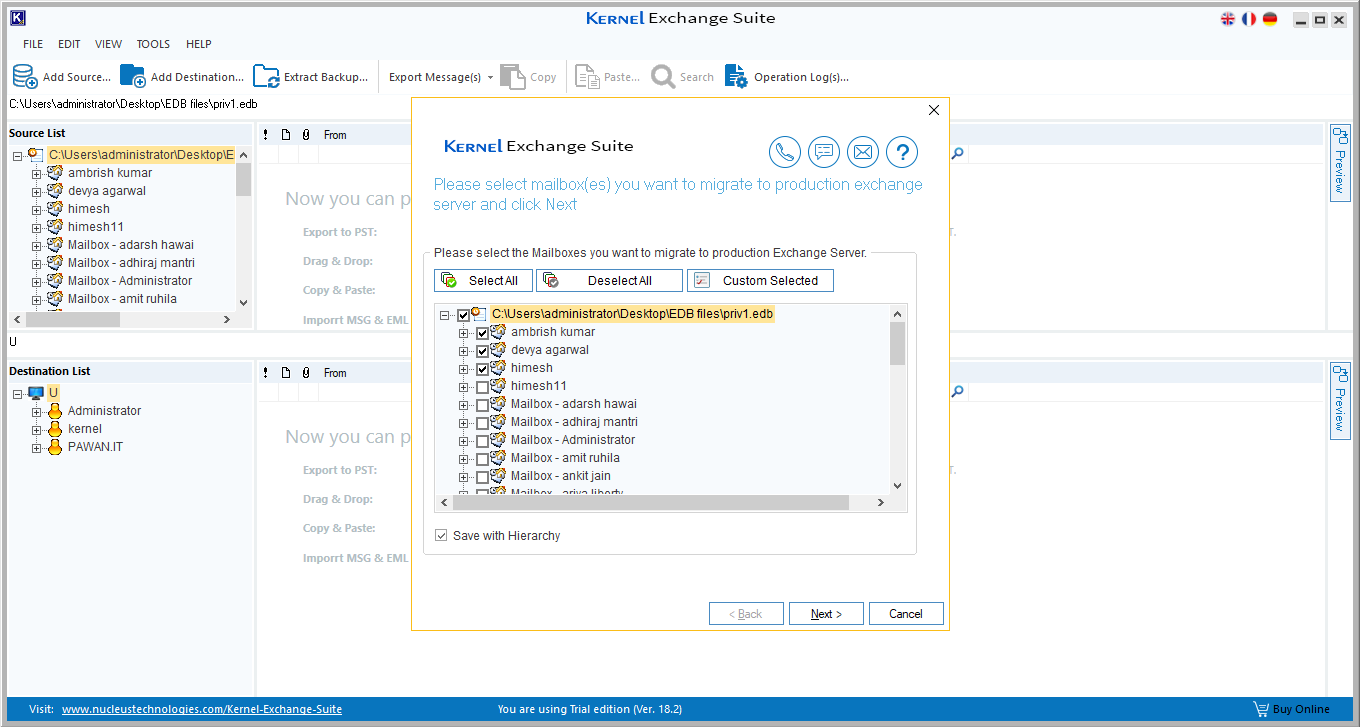Open Operation Logs from toolbar icon

[736, 77]
